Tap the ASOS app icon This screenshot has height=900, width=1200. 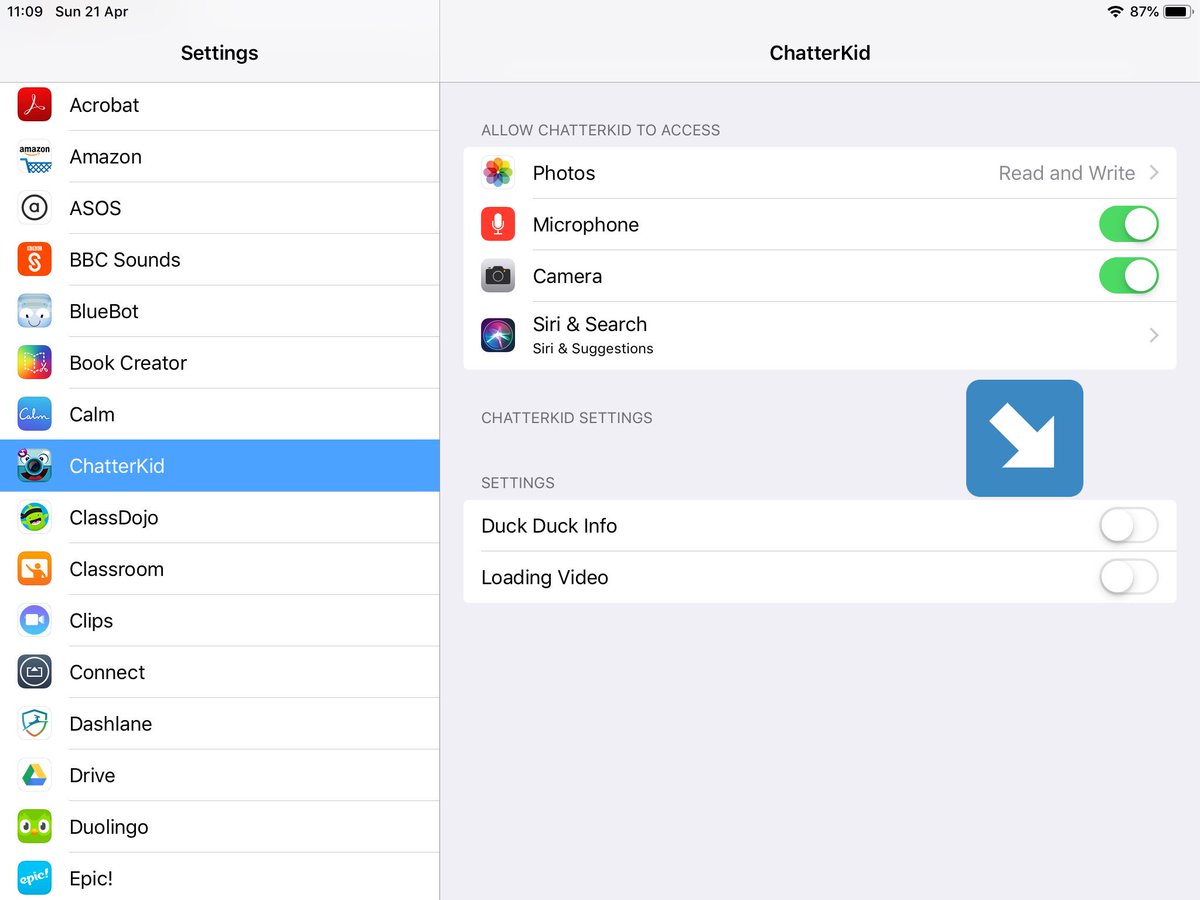35,208
